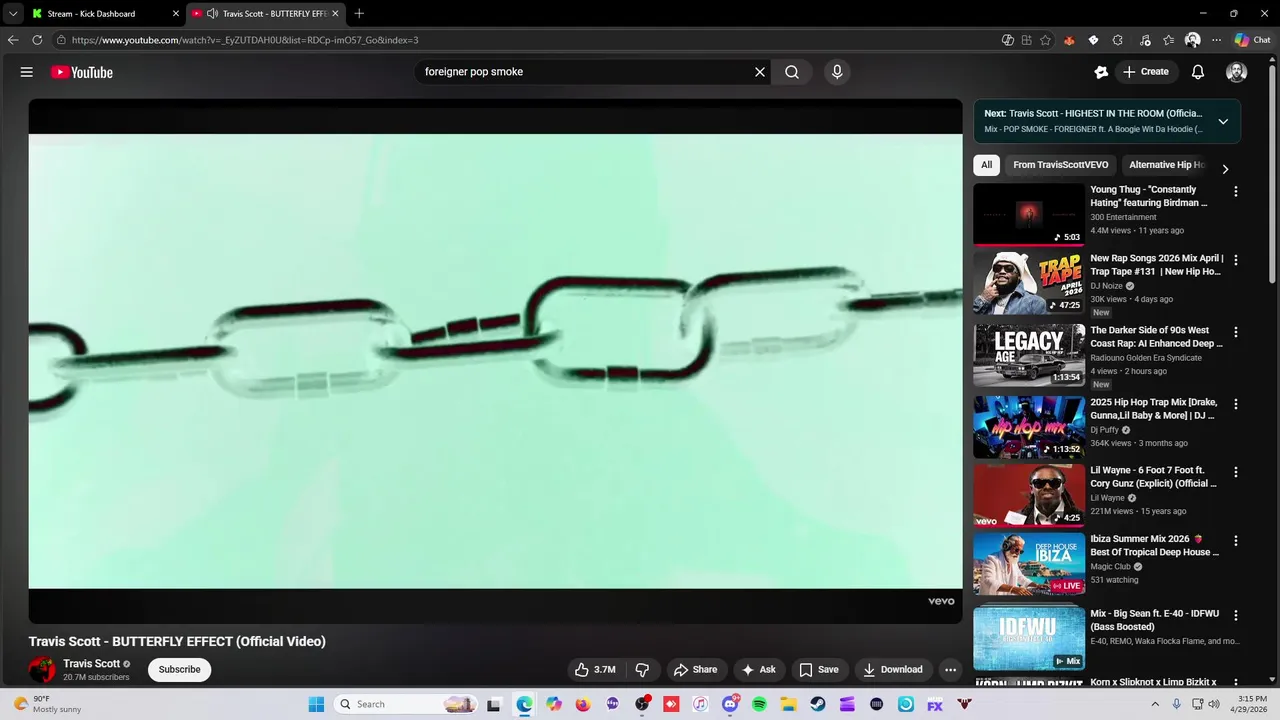1280x720 pixels.
Task: Click the browser address bar URL
Action: [x=245, y=40]
